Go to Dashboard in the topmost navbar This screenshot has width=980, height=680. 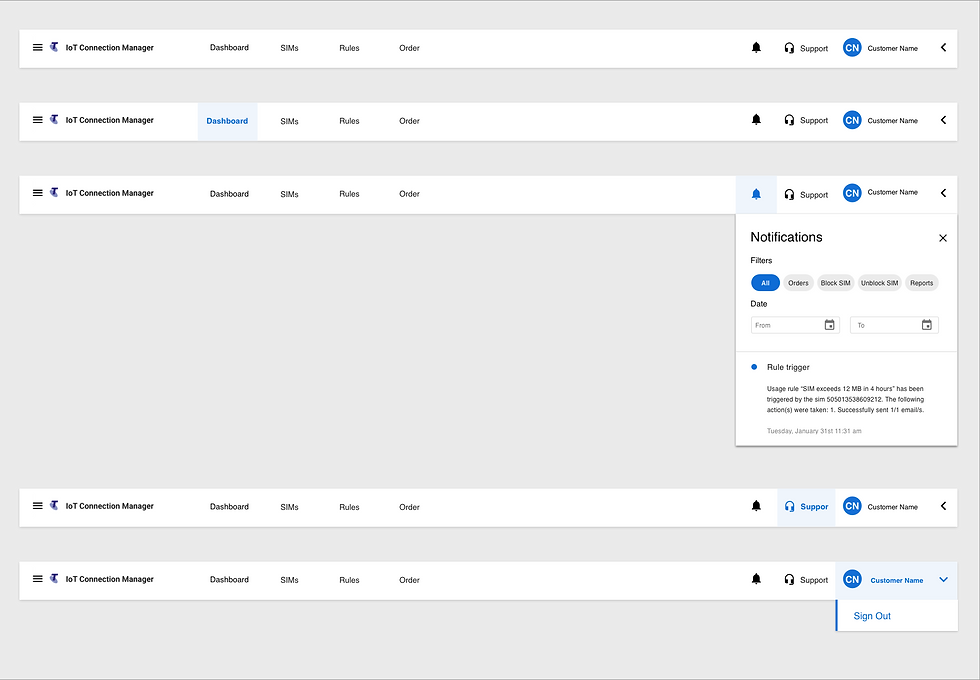click(x=229, y=48)
